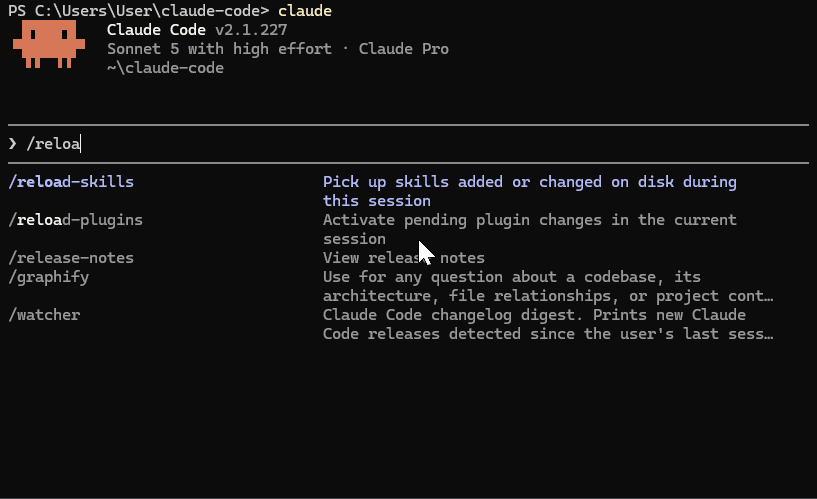Click the 'Claude Code changelog digest' description
Viewport: 817px width, 499px height.
point(548,325)
